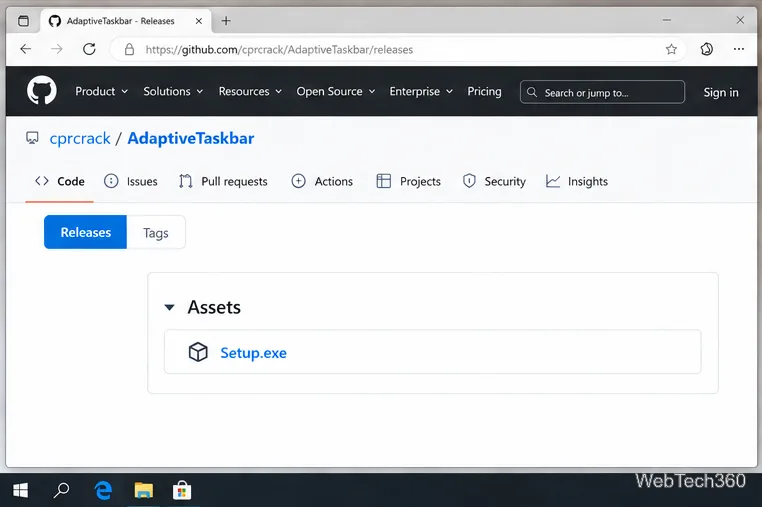The image size is (762, 507).
Task: Open the Security tab
Action: pos(494,181)
